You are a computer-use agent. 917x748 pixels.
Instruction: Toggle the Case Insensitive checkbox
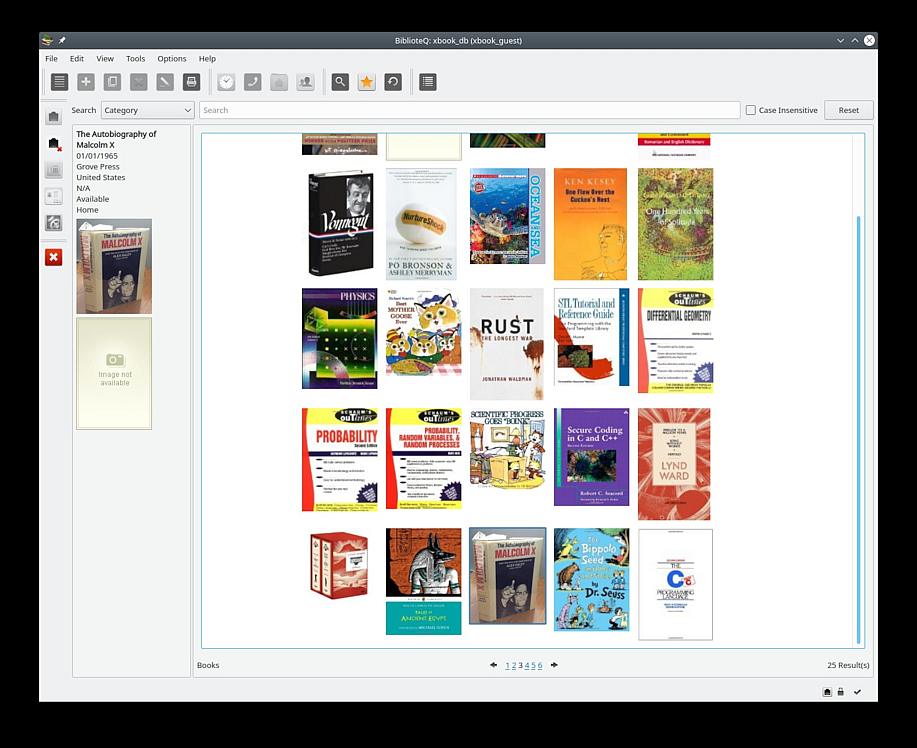pyautogui.click(x=751, y=110)
